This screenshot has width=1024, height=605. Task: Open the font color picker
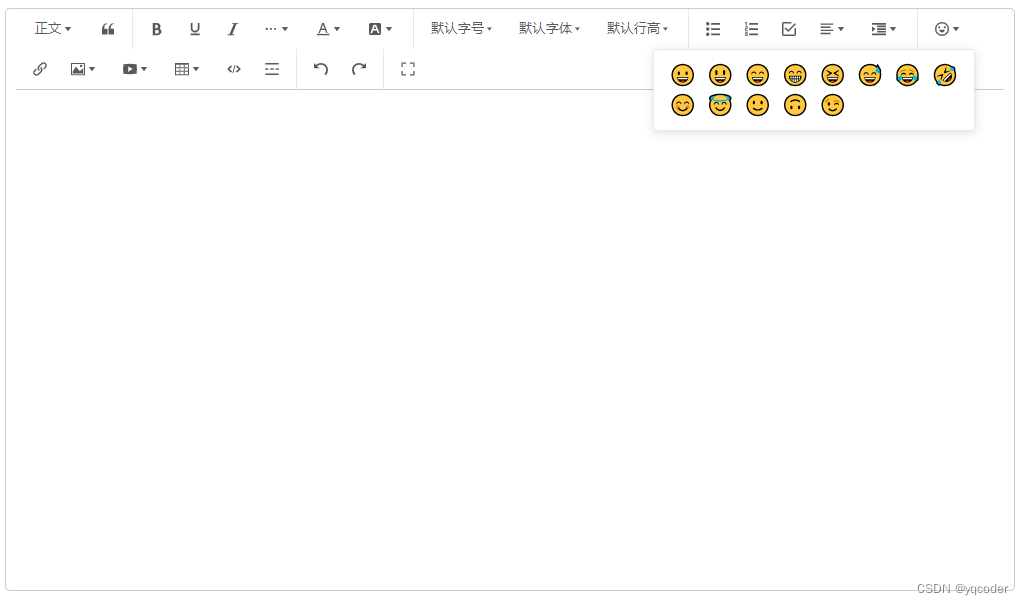[x=328, y=29]
